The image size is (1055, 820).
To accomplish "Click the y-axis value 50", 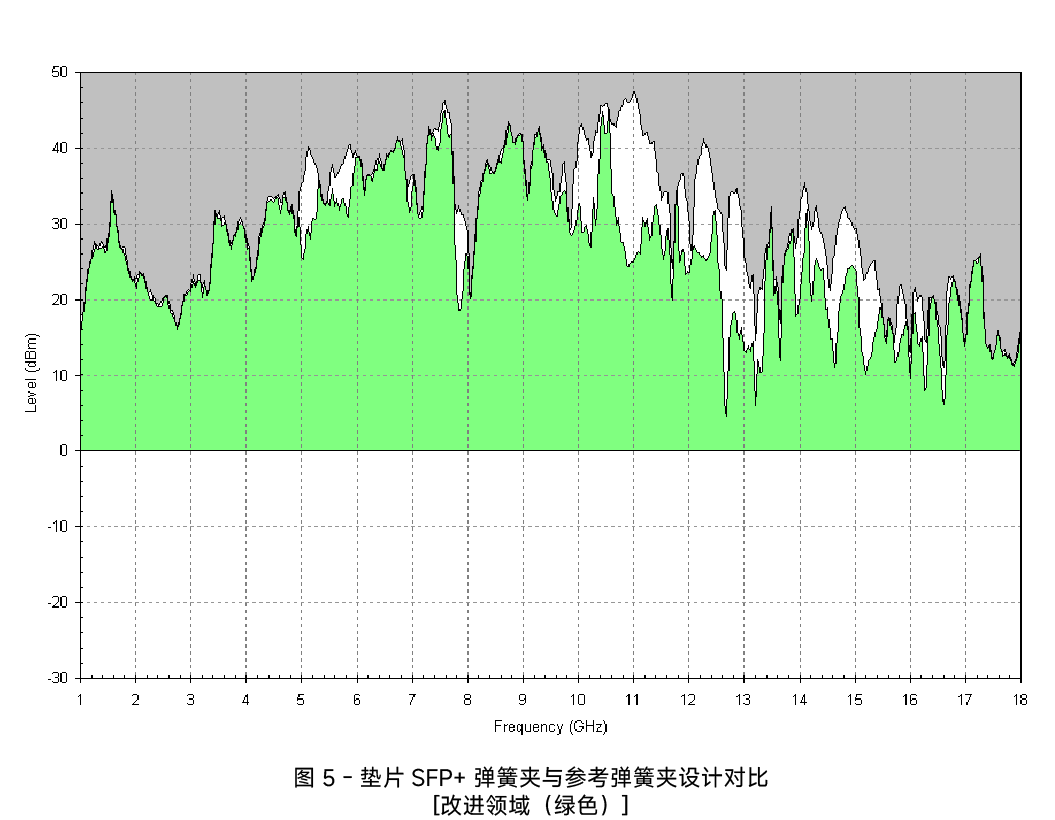I will point(60,72).
